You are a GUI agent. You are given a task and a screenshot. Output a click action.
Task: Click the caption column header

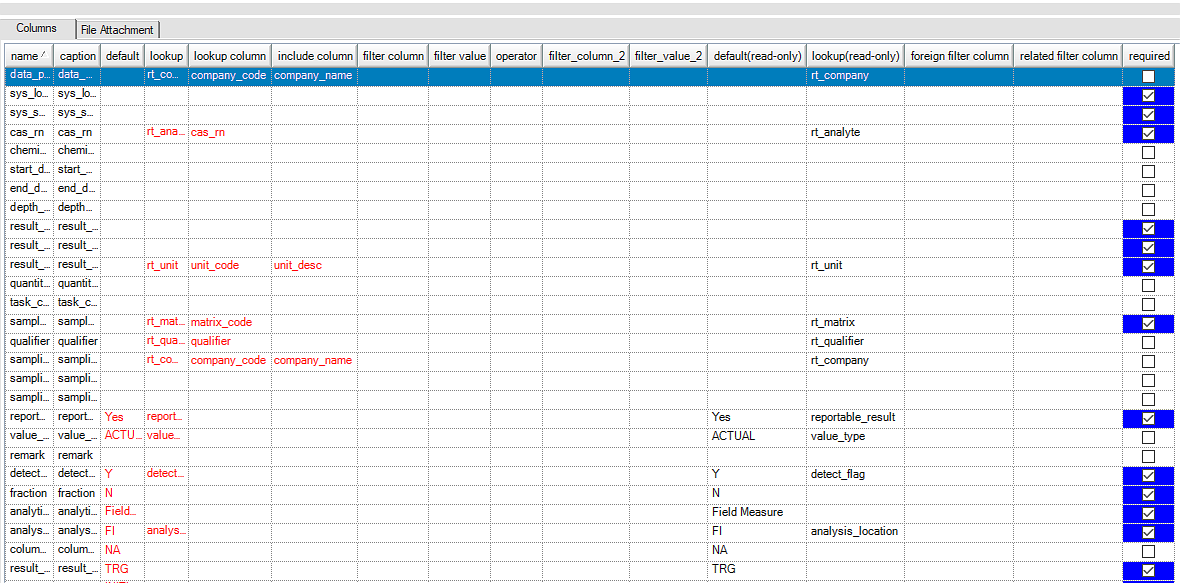point(78,56)
